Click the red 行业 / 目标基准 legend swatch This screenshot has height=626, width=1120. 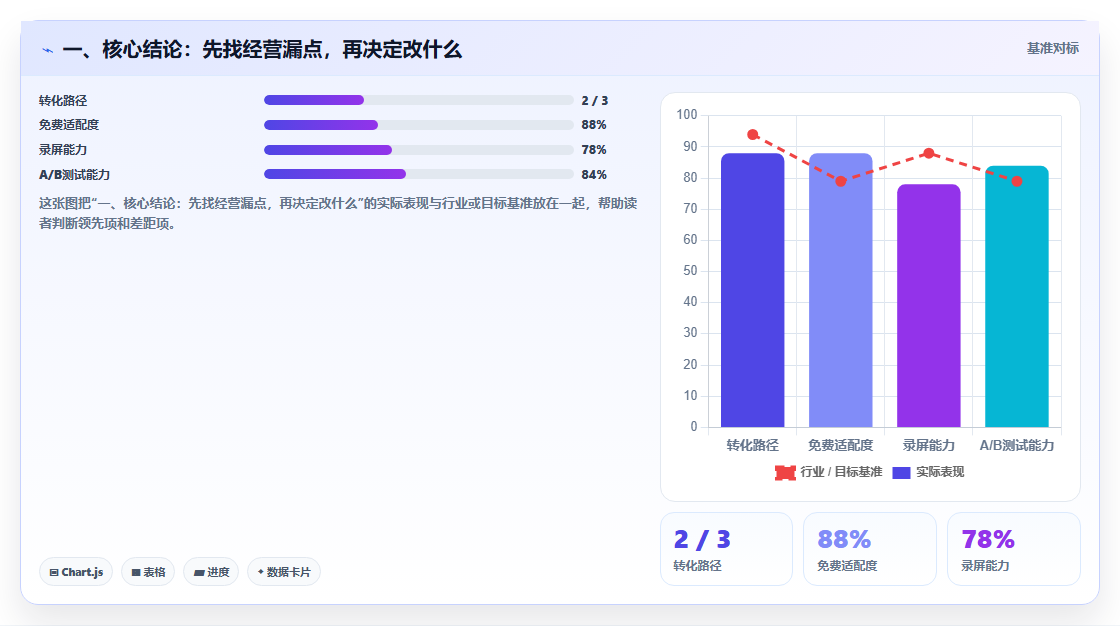pyautogui.click(x=785, y=472)
